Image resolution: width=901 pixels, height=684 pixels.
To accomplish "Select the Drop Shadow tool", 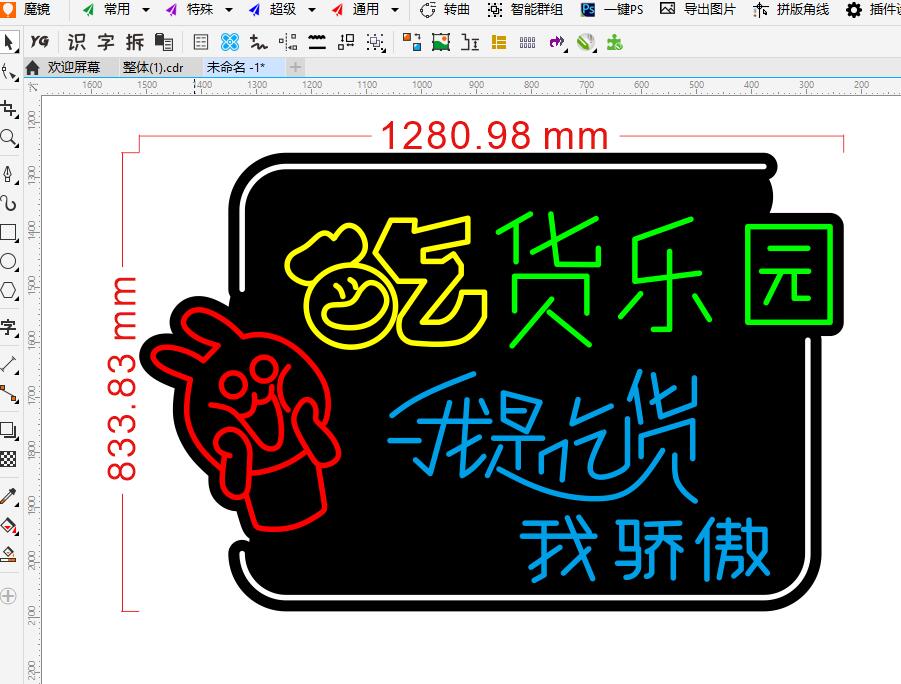I will [9, 430].
